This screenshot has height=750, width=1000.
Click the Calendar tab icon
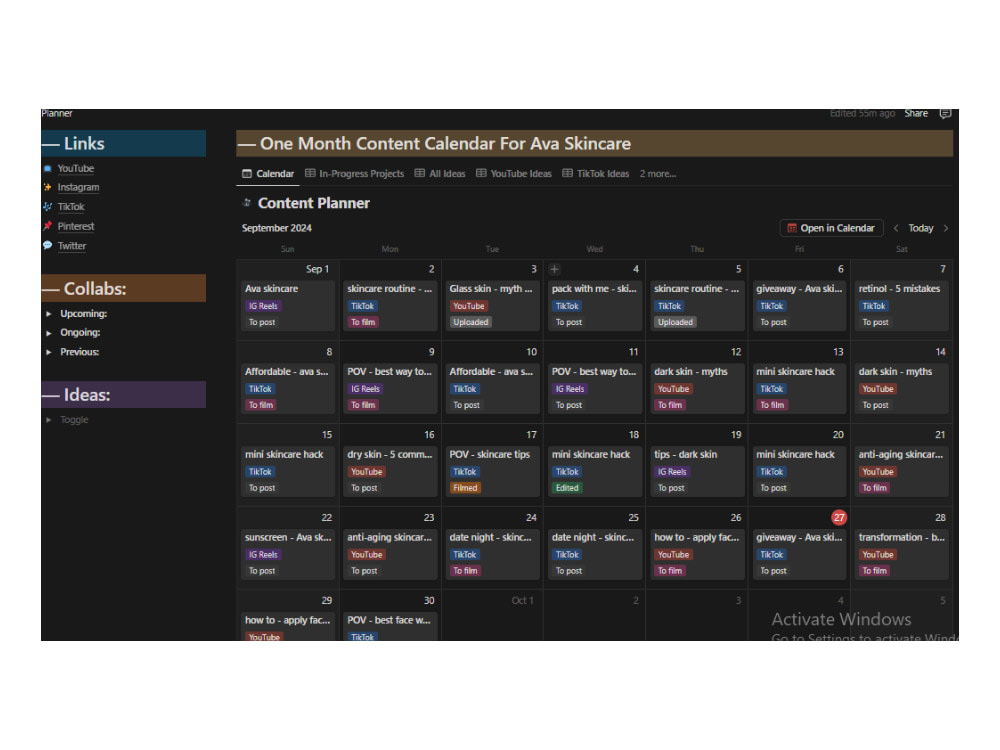(x=247, y=173)
